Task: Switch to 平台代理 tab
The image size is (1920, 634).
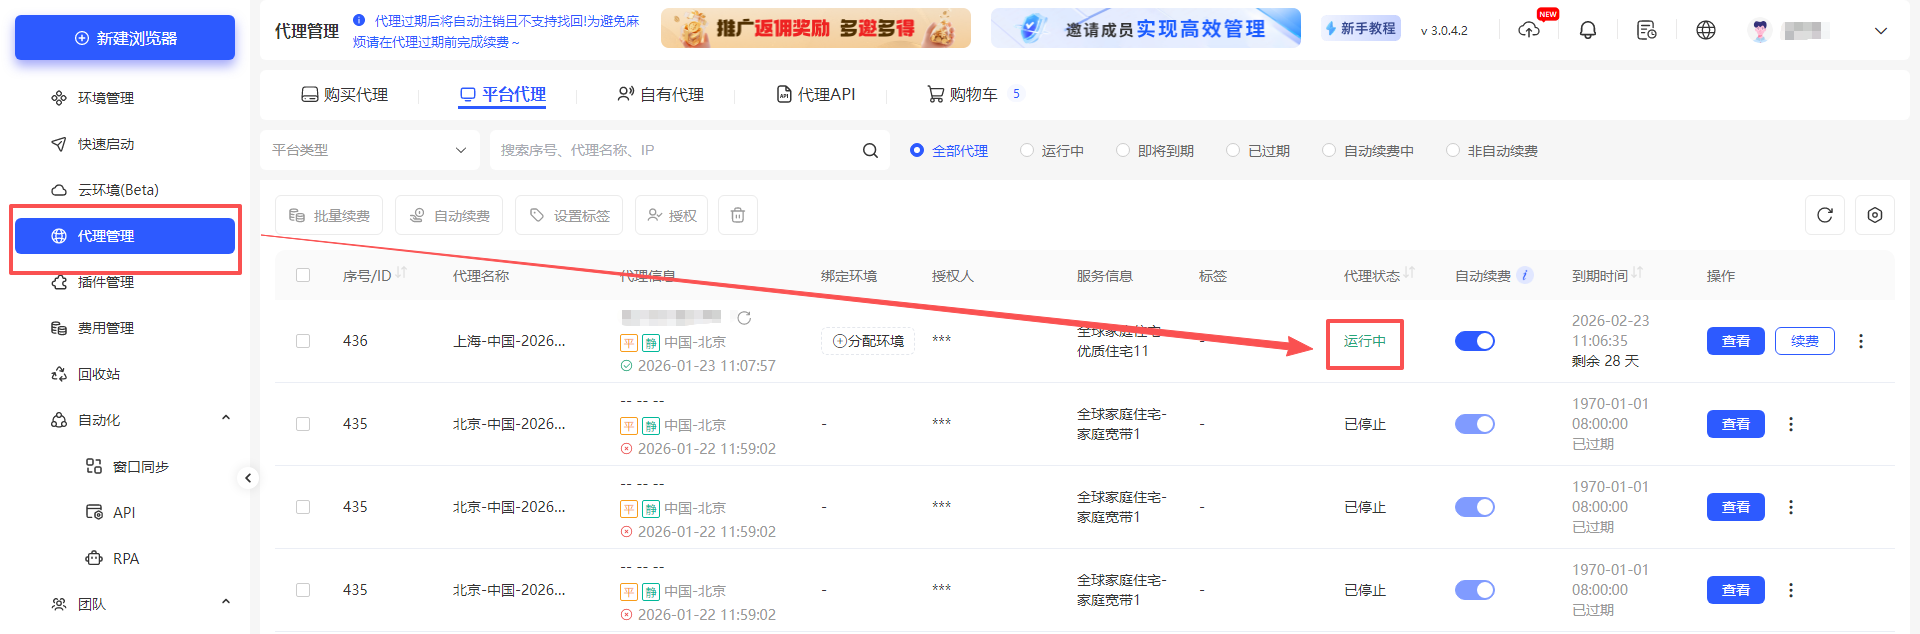Action: [x=503, y=95]
